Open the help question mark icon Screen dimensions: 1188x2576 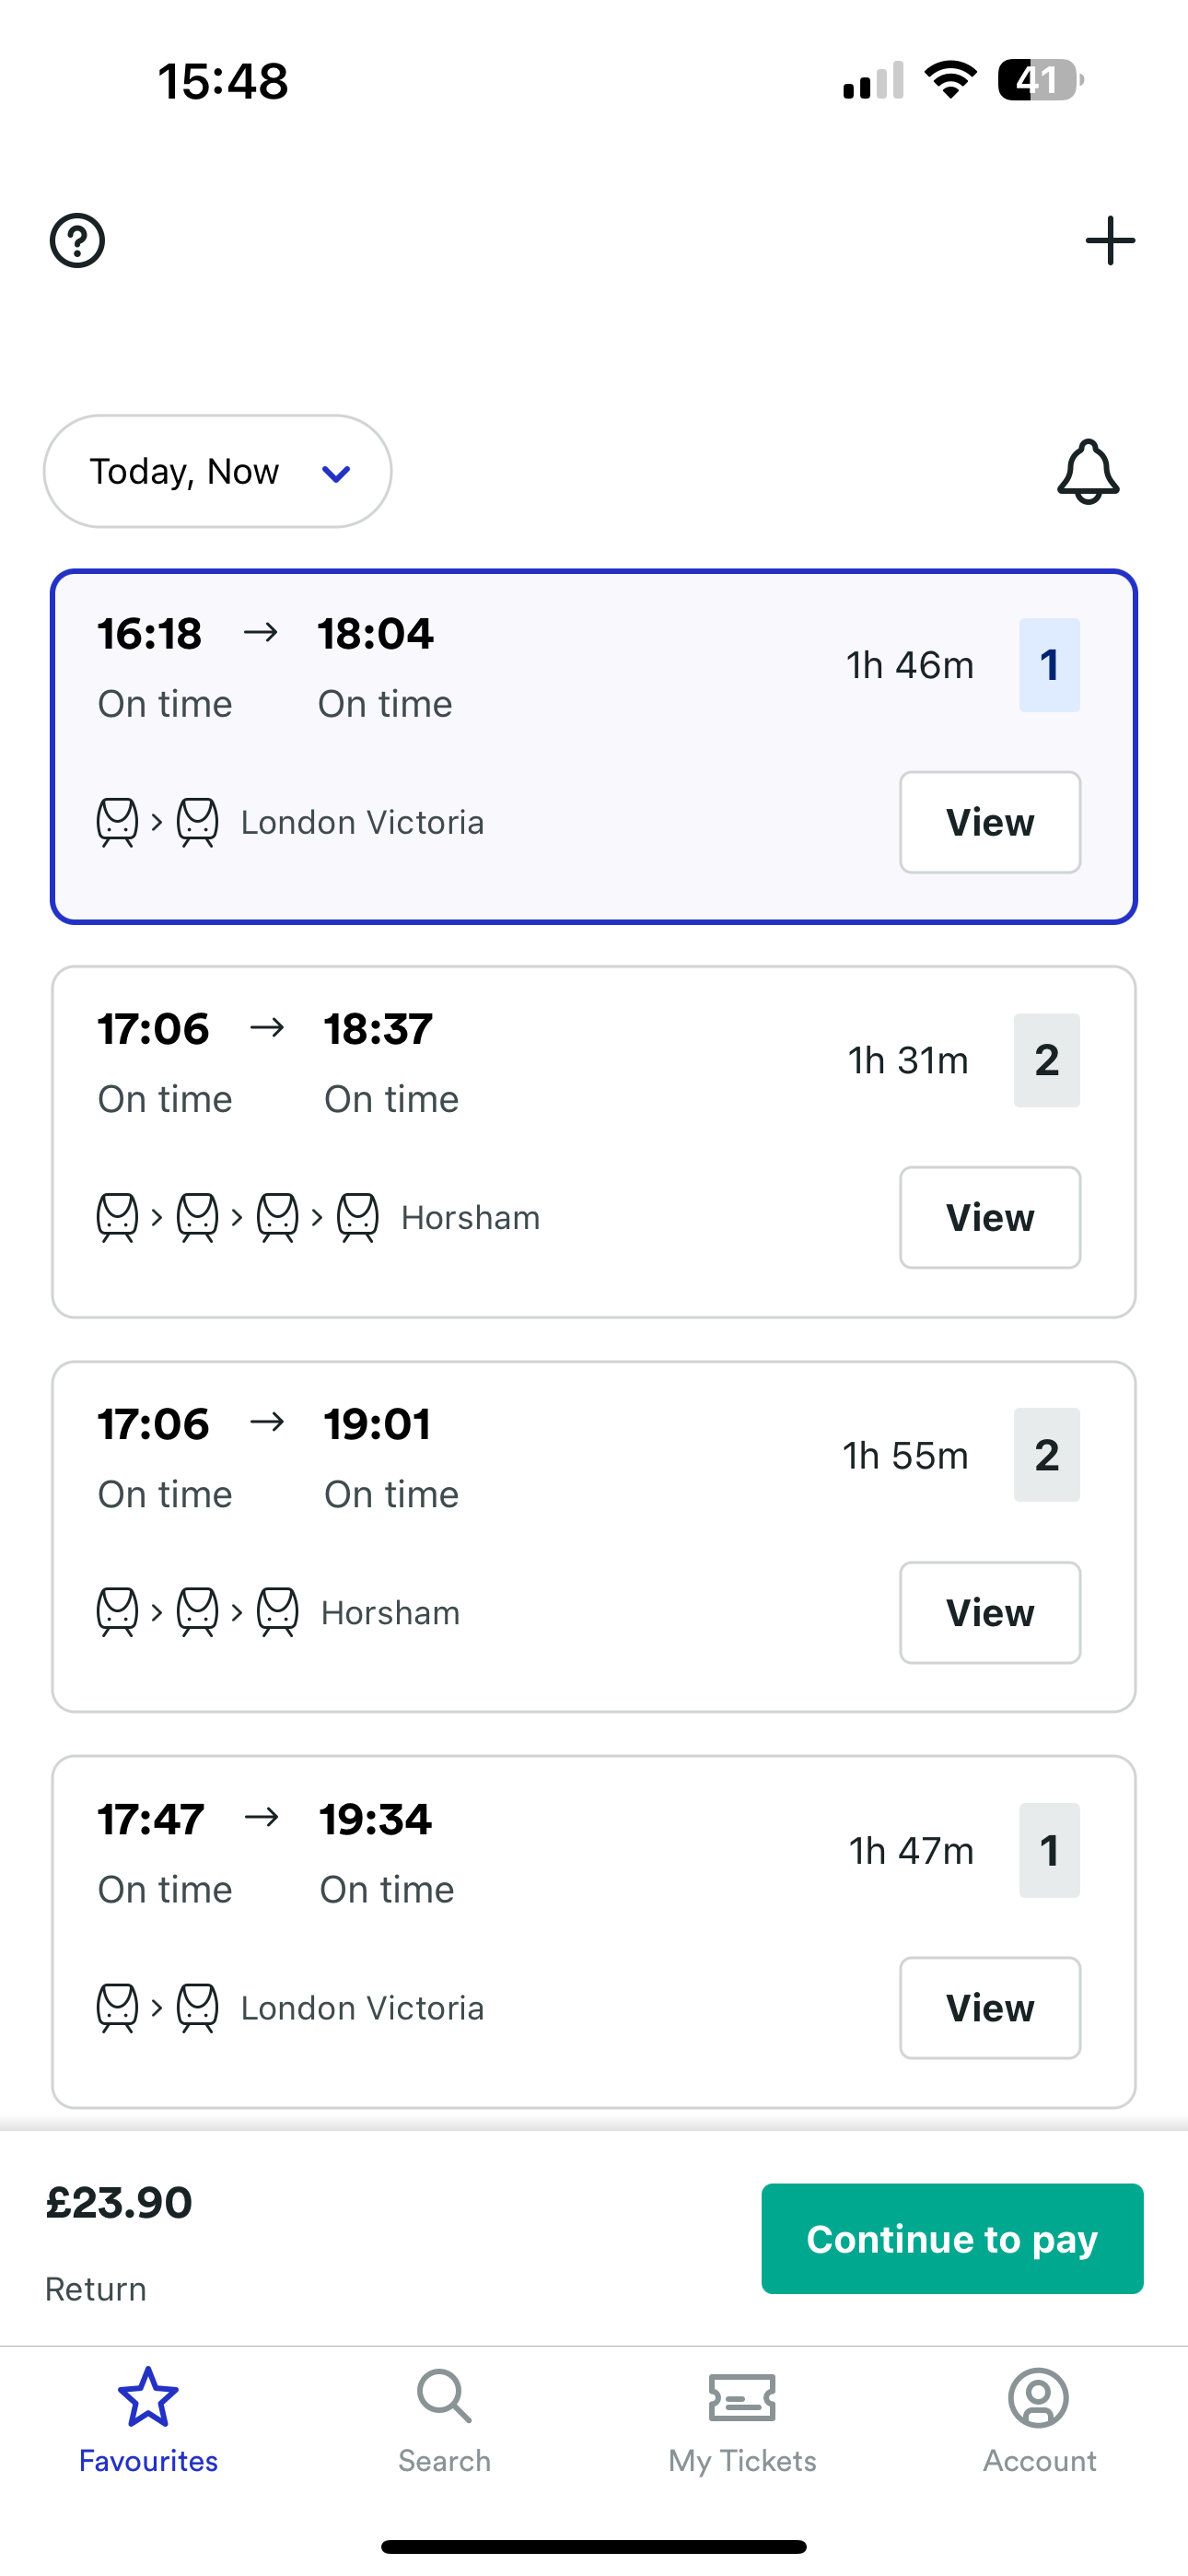(x=77, y=241)
